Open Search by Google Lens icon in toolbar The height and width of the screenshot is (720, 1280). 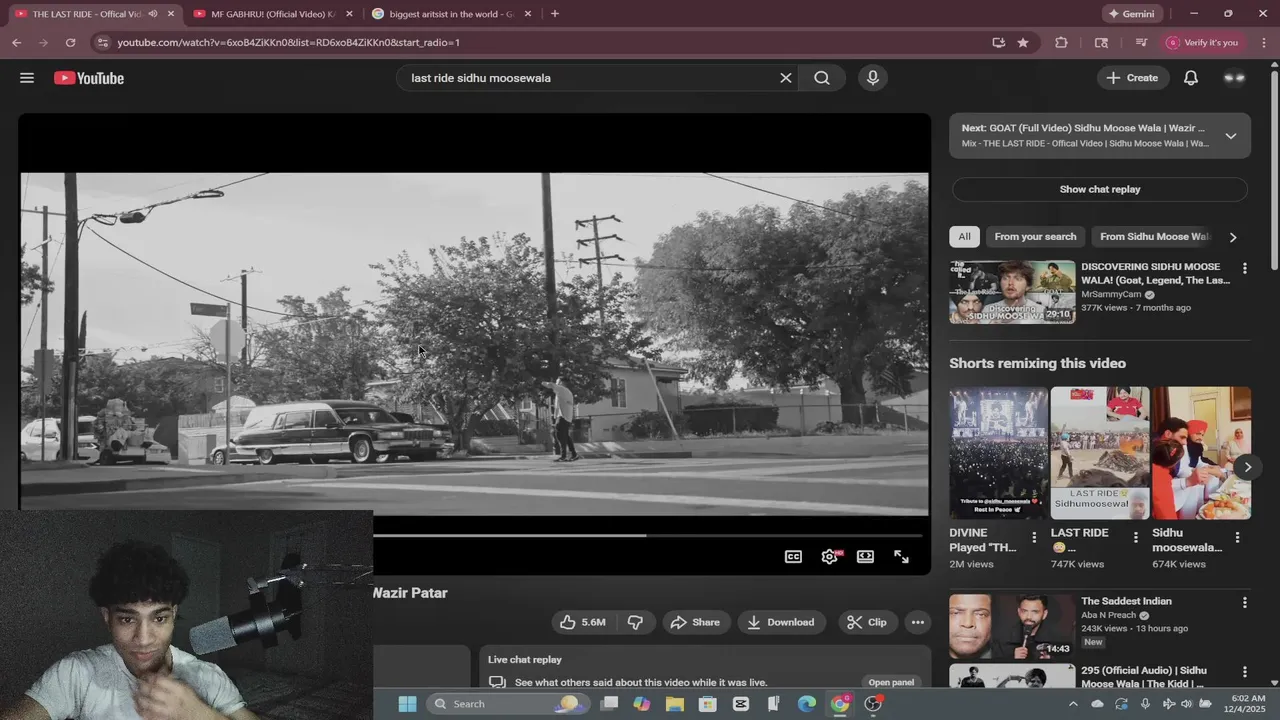(x=1101, y=43)
